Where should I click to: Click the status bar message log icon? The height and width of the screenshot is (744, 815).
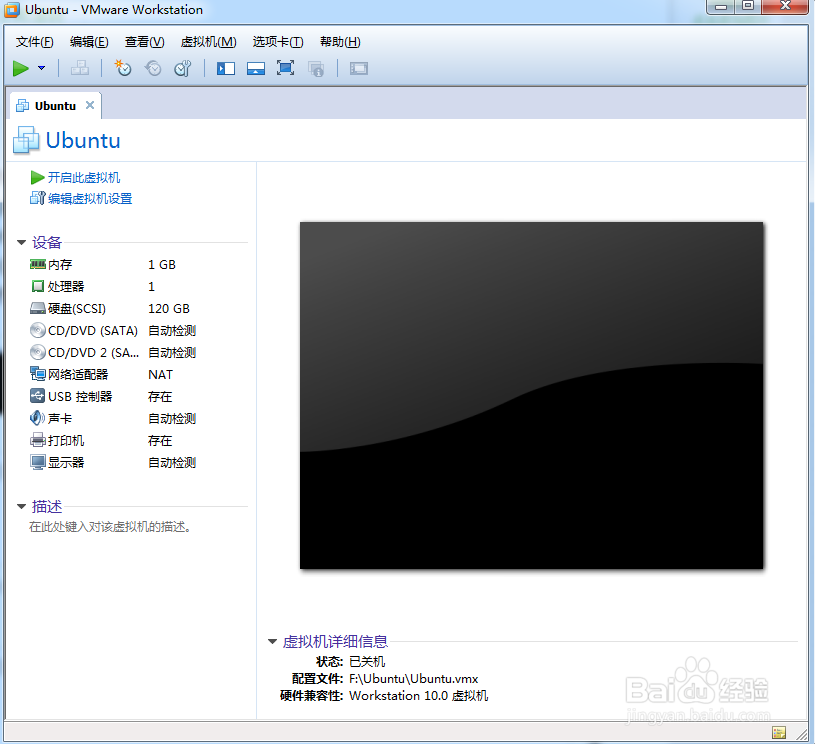779,732
